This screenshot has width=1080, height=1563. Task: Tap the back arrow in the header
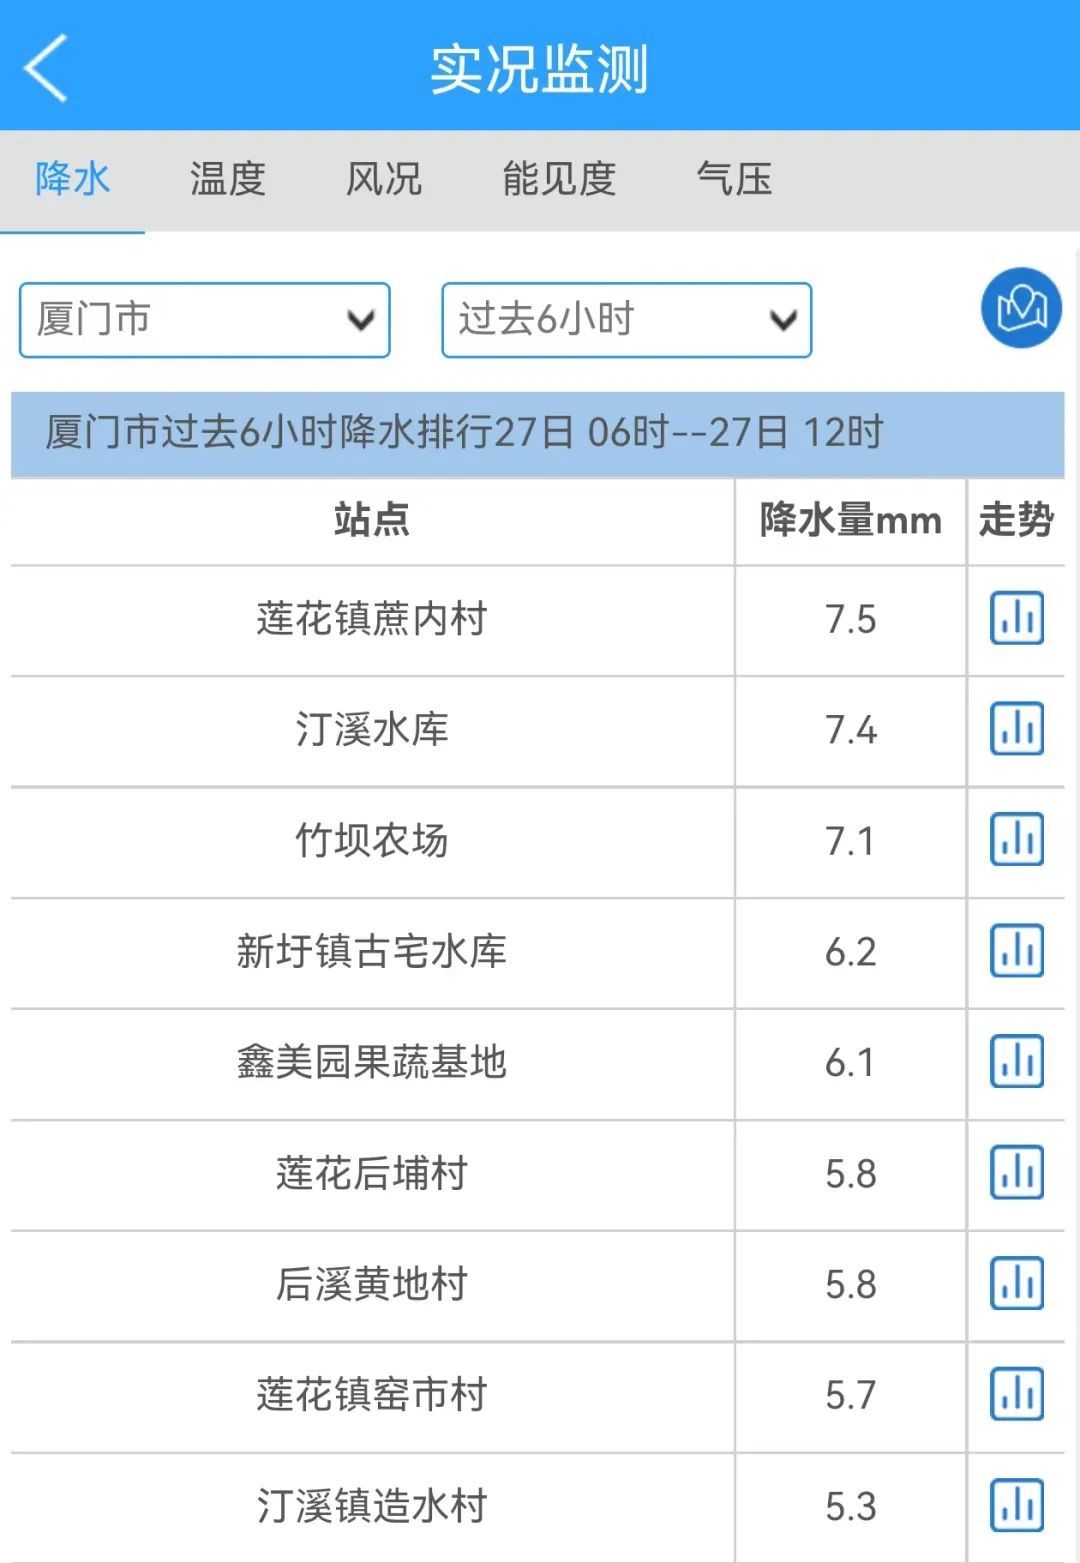click(x=45, y=68)
